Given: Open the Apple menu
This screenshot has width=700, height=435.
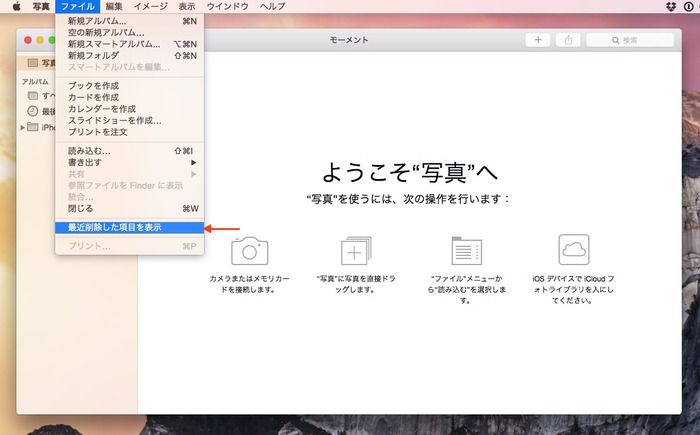Looking at the screenshot, I should click(x=17, y=6).
